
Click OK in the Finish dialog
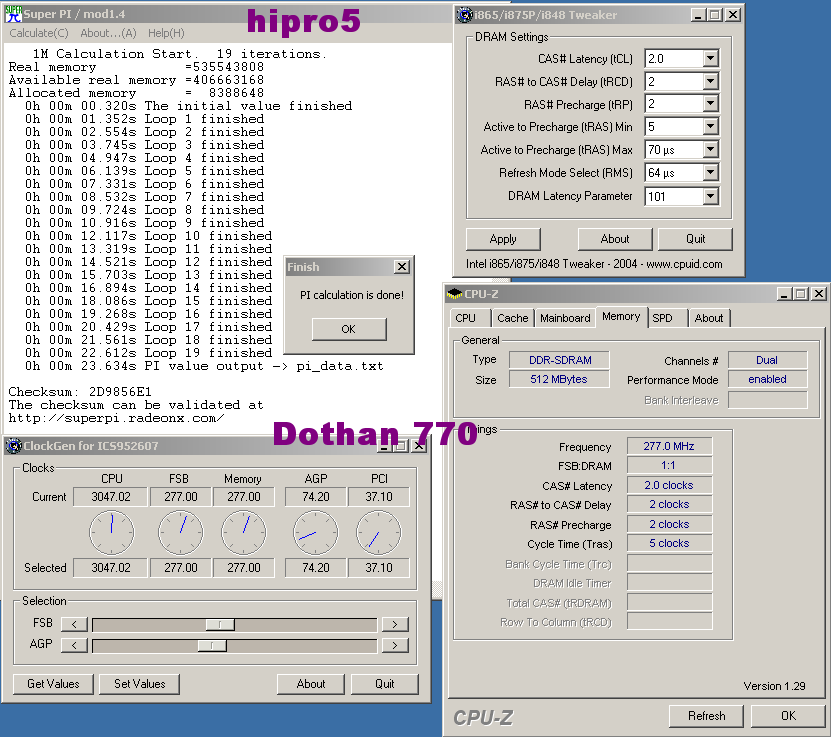349,329
